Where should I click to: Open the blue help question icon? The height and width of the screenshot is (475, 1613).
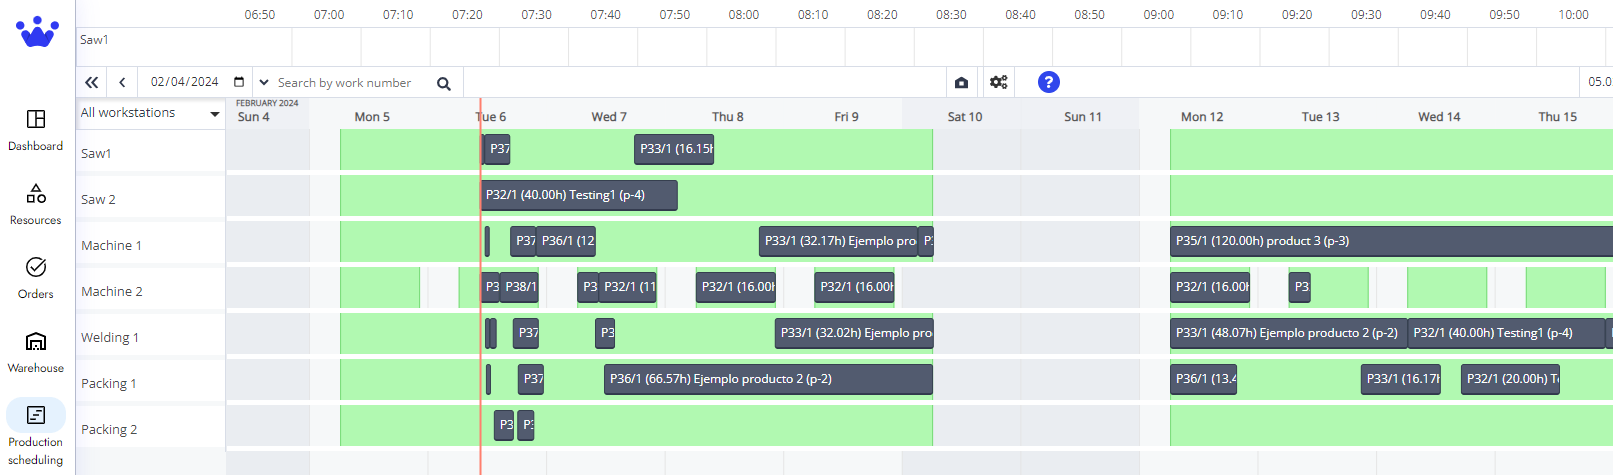(1048, 82)
